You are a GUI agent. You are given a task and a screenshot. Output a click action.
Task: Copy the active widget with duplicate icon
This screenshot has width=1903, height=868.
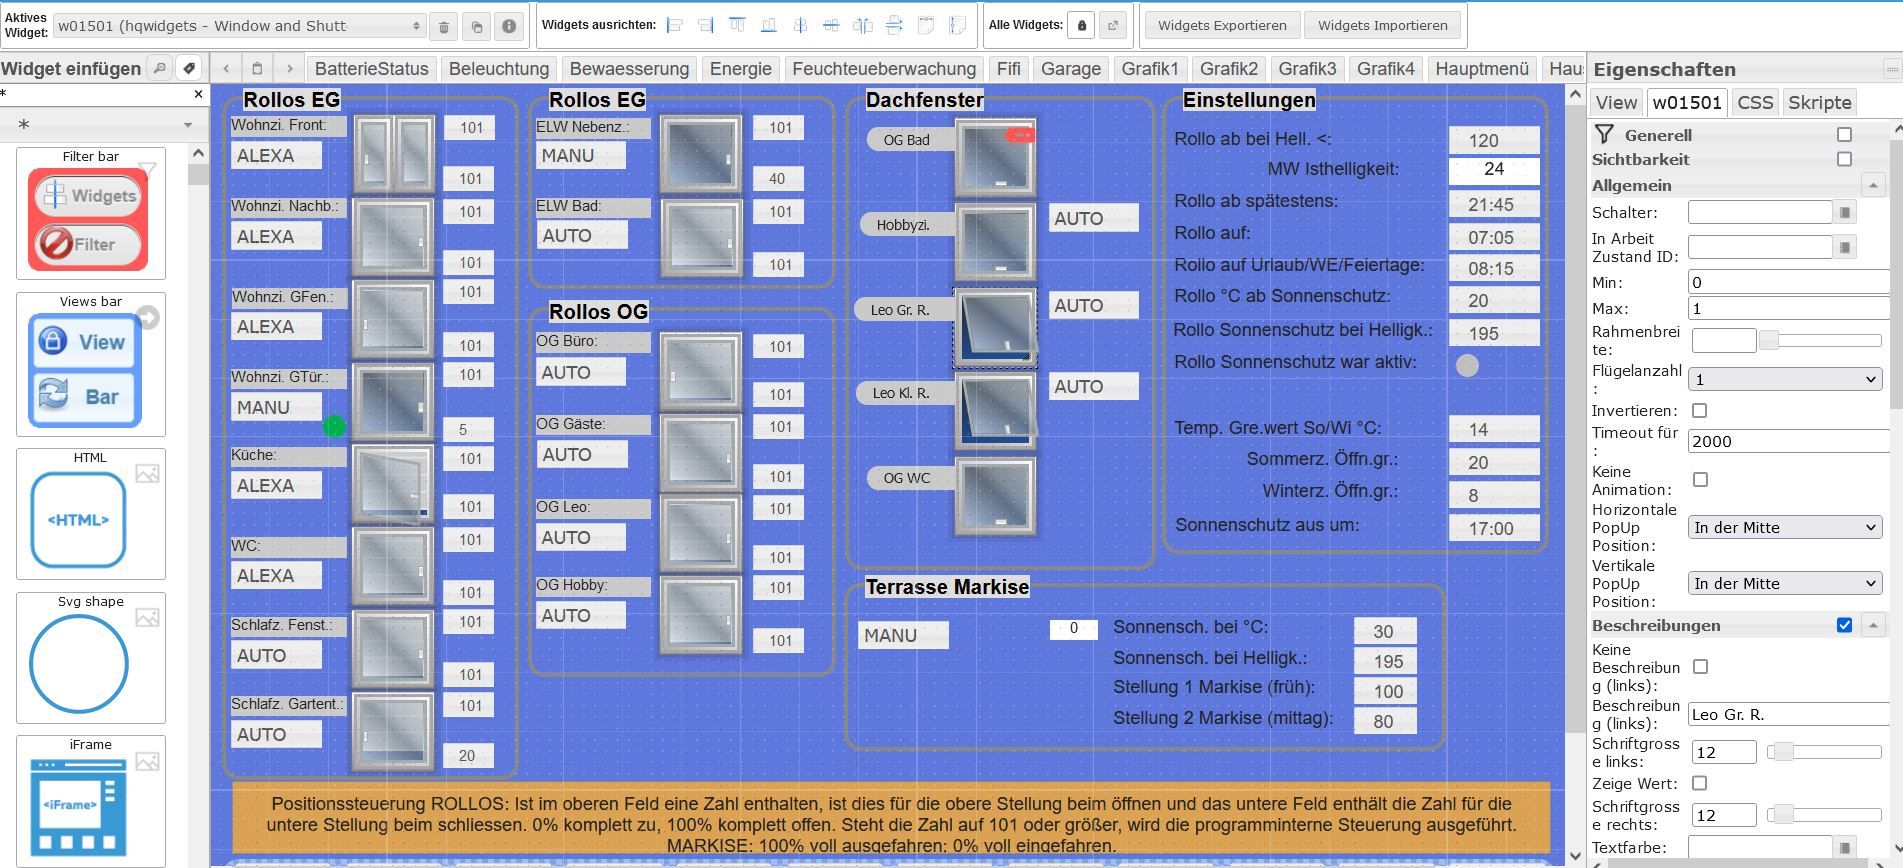coord(476,26)
